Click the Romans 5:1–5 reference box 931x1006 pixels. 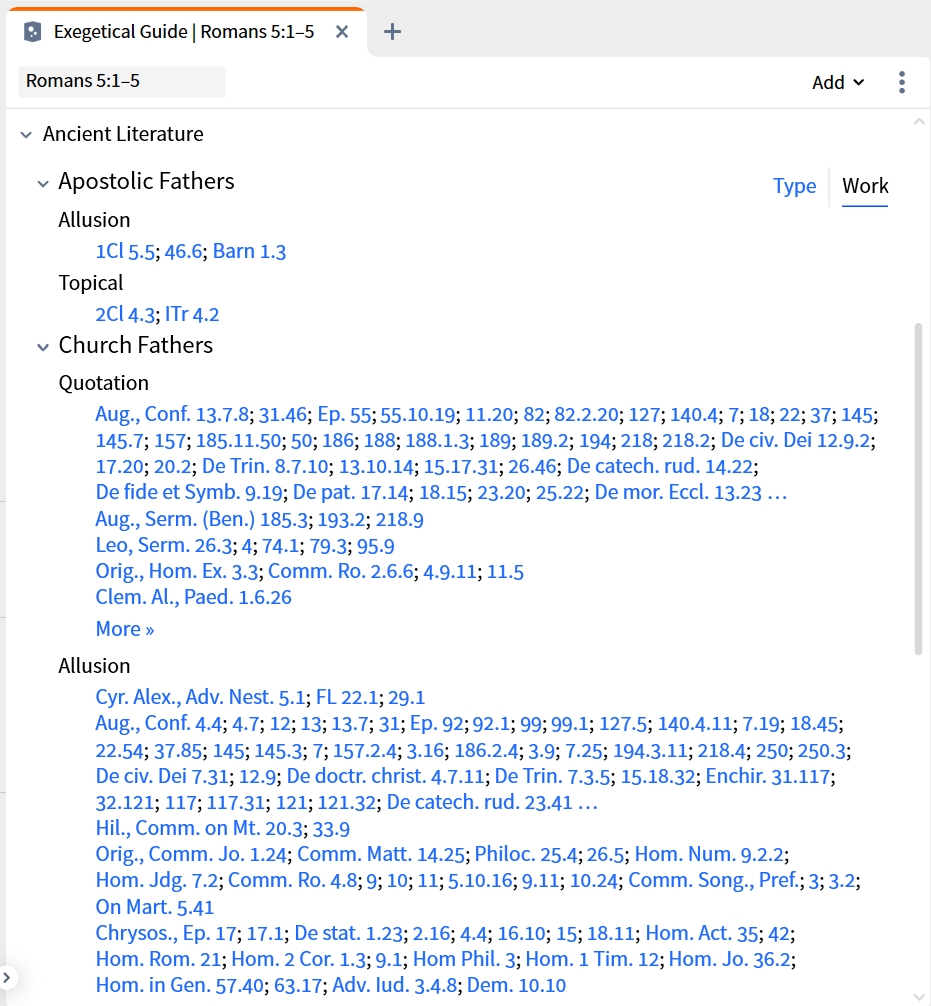pos(122,81)
